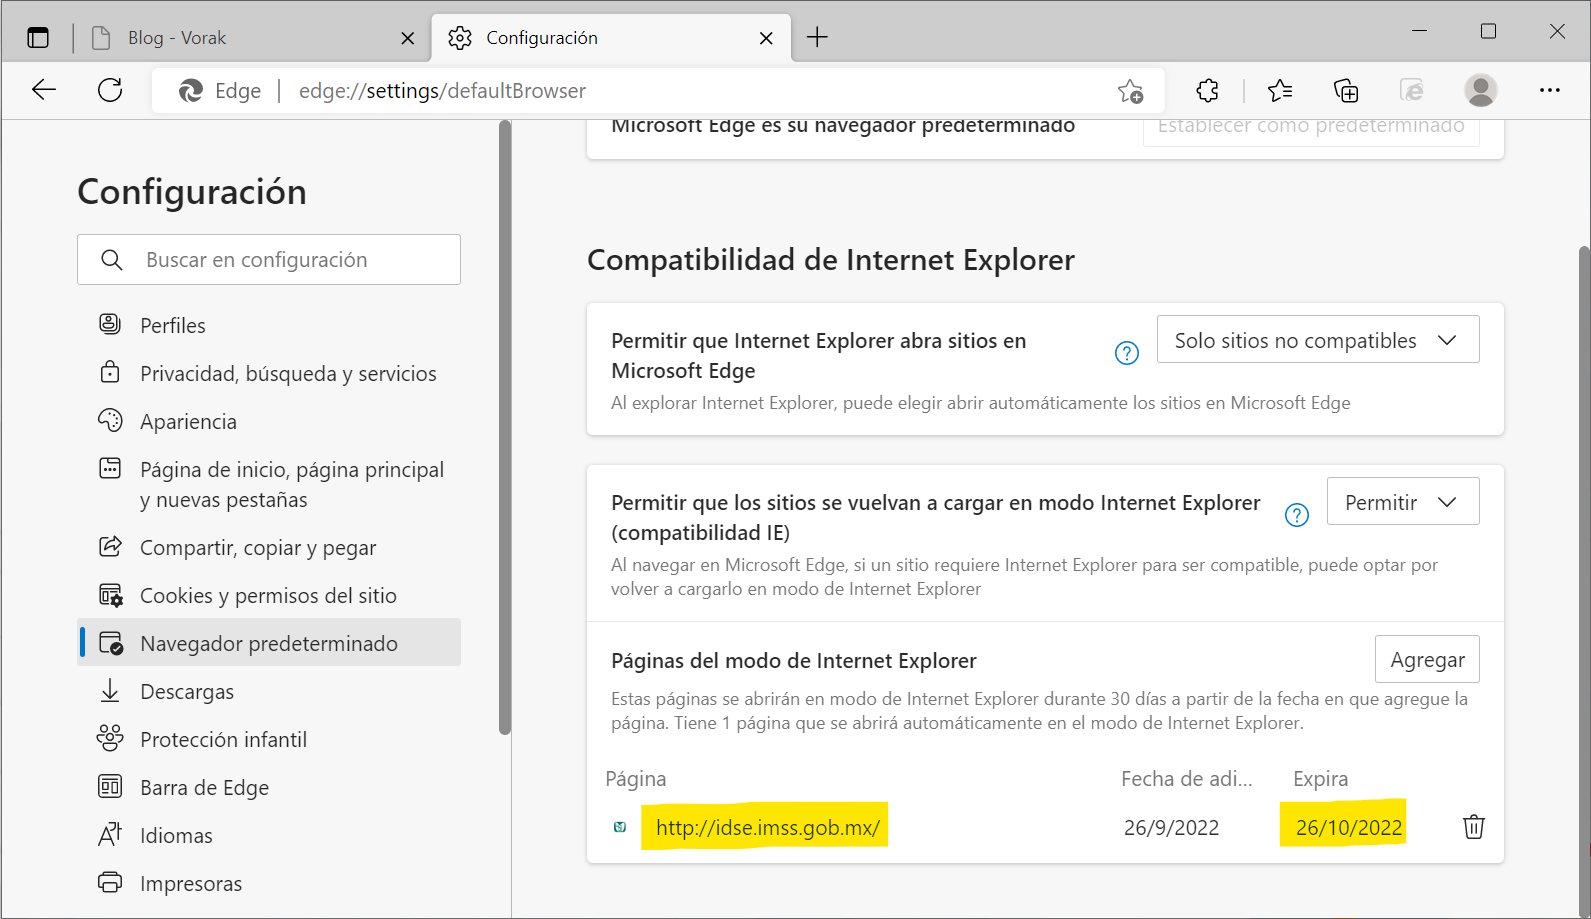Image resolution: width=1591 pixels, height=919 pixels.
Task: Open Idiomas settings section
Action: pos(269,836)
